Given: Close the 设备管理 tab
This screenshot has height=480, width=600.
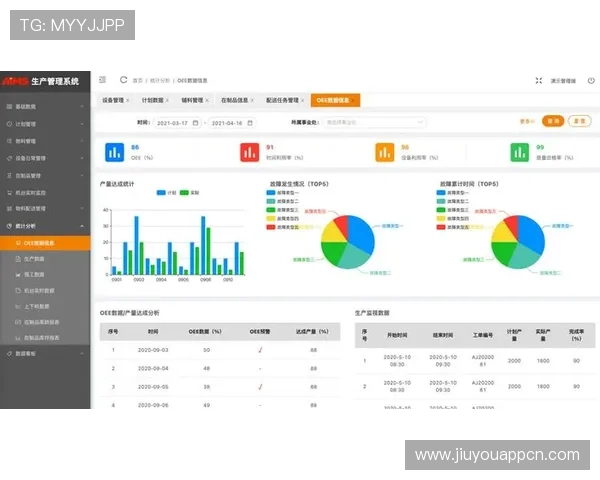Looking at the screenshot, I should [x=128, y=100].
